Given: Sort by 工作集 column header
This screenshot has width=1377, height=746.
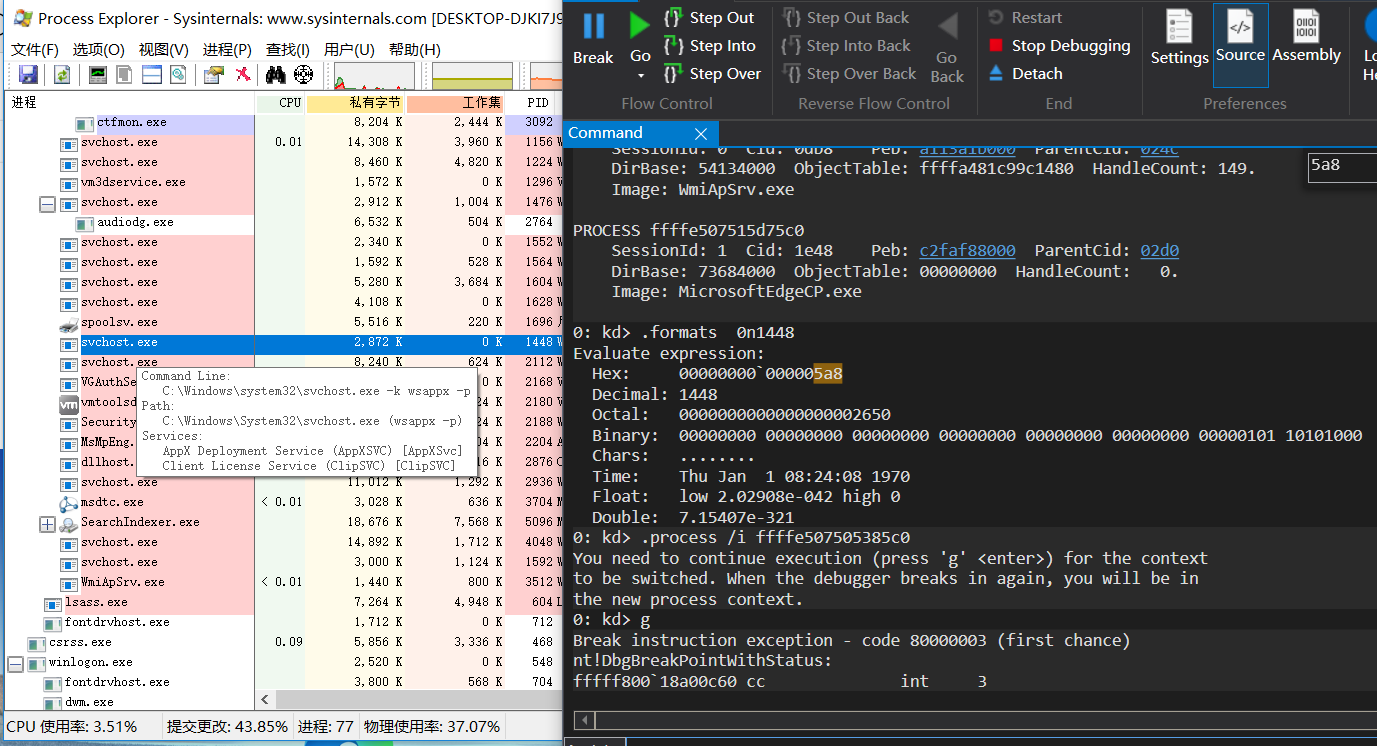Looking at the screenshot, I should (x=456, y=103).
